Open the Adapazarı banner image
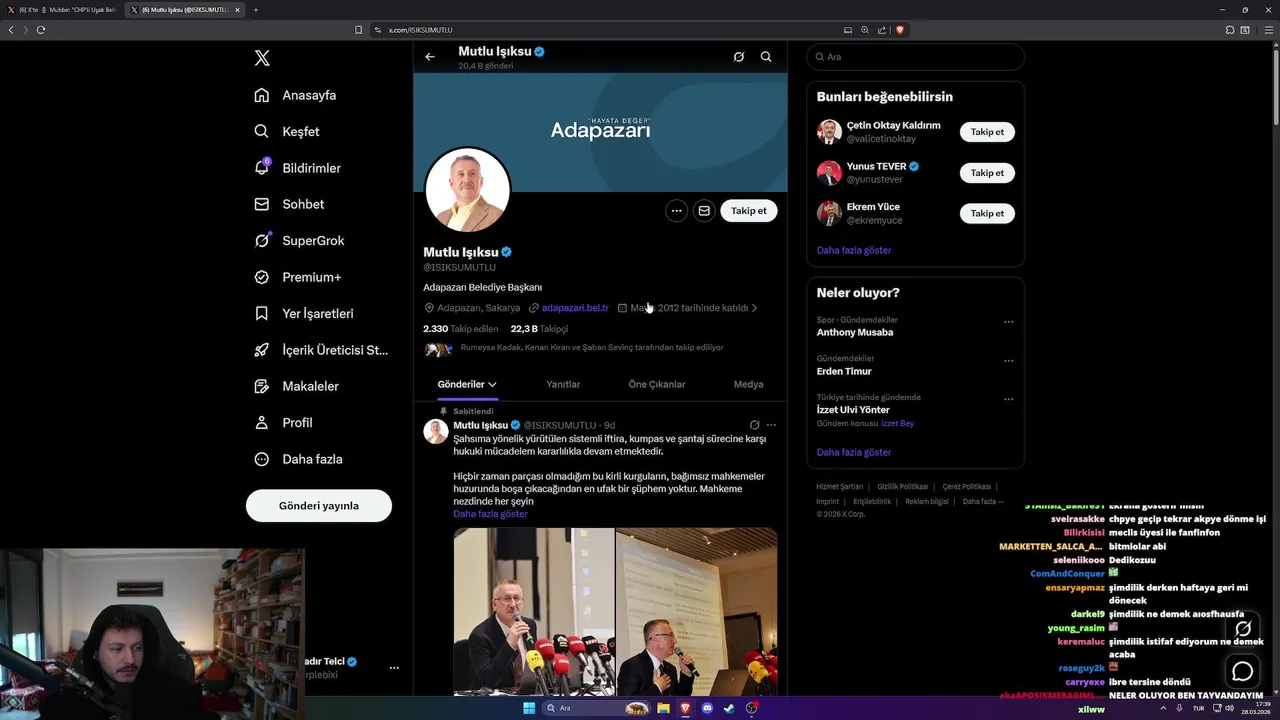Viewport: 1280px width, 720px height. (x=600, y=130)
